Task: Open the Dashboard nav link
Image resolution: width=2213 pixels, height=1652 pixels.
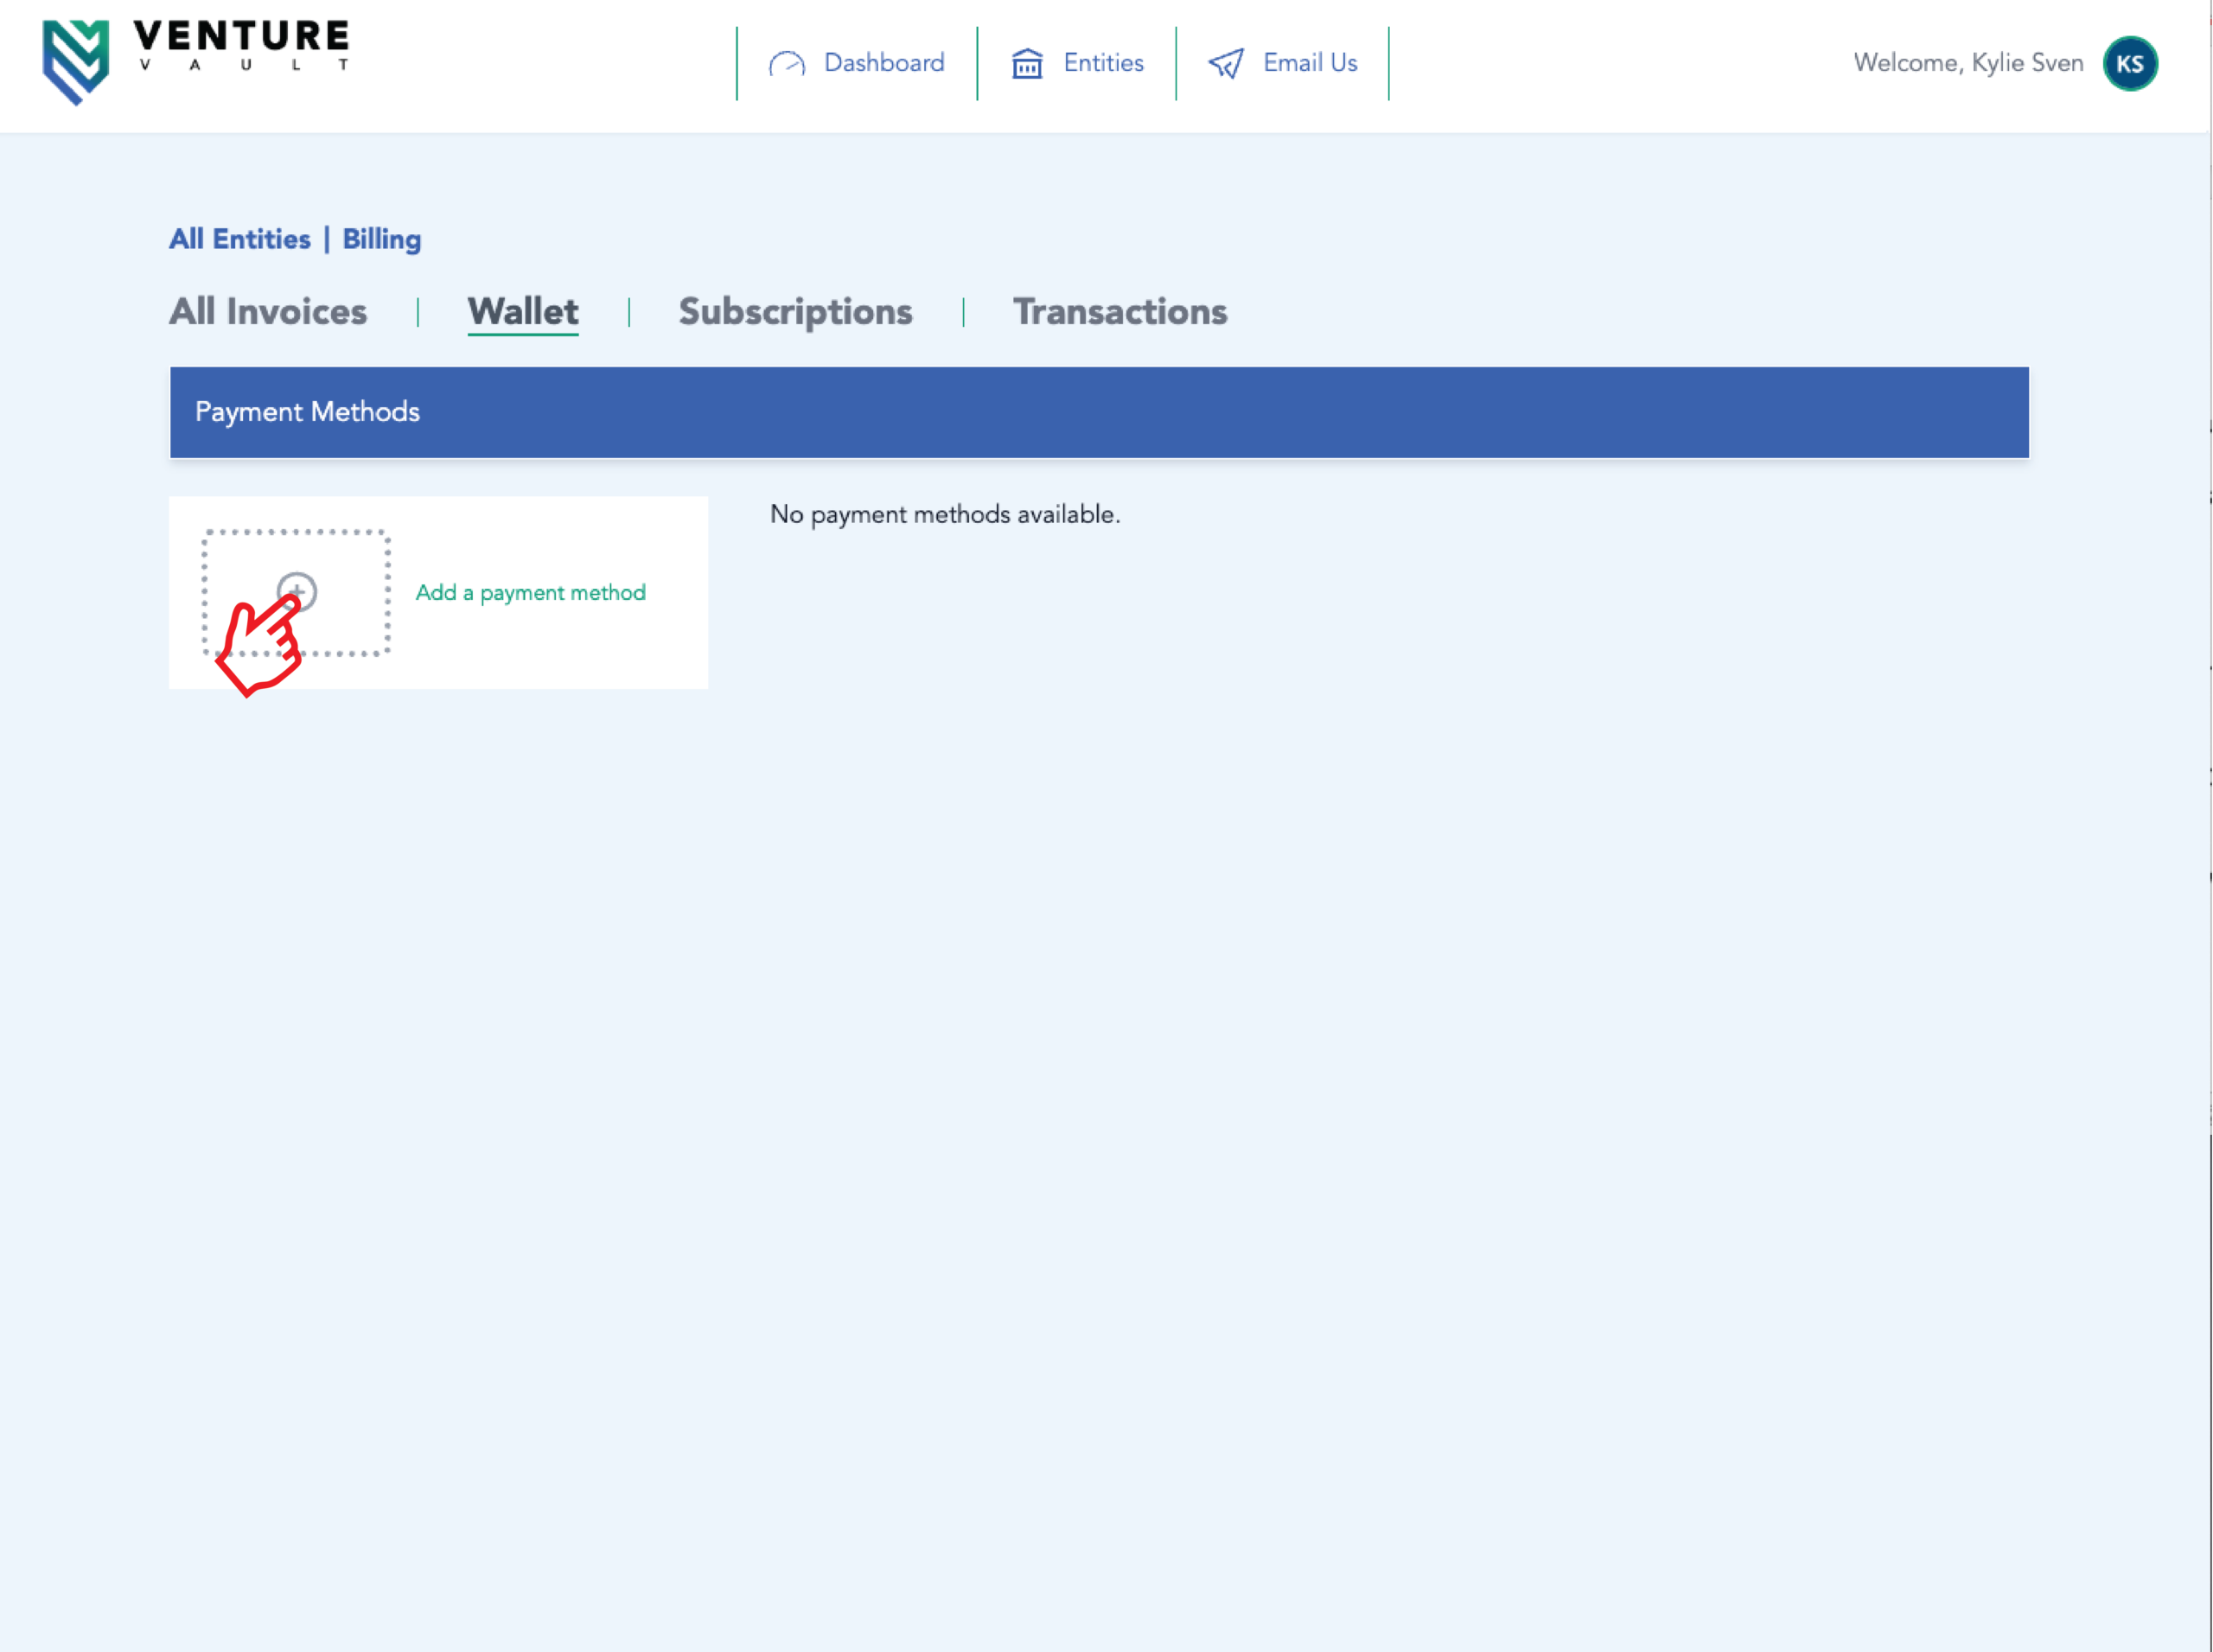Action: click(x=883, y=63)
